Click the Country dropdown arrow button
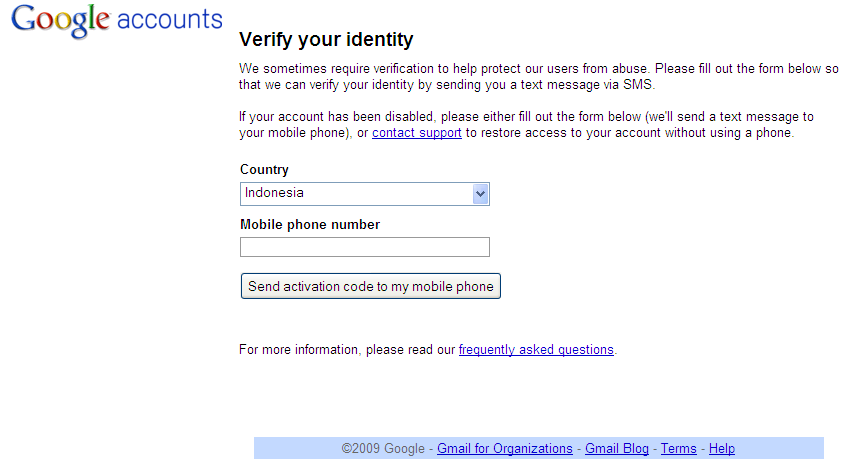Viewport: 850px width, 470px height. [480, 193]
